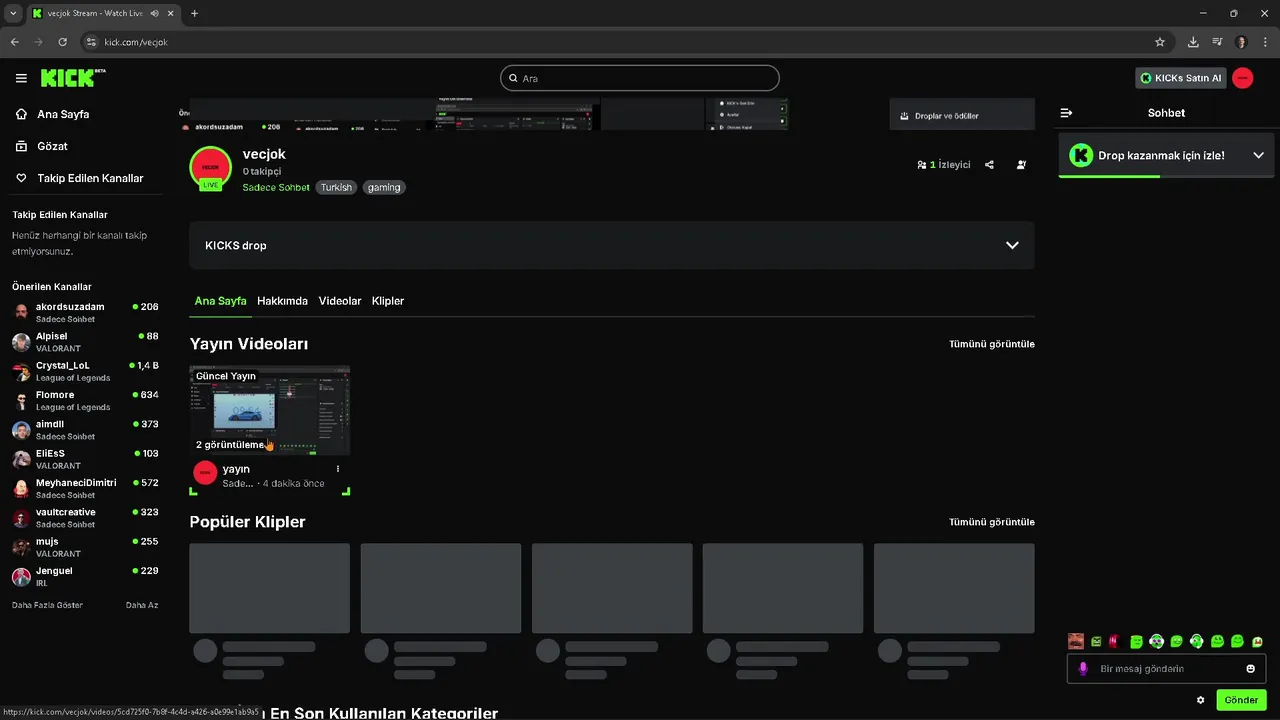Insert the mustache man face emote

tap(1076, 641)
